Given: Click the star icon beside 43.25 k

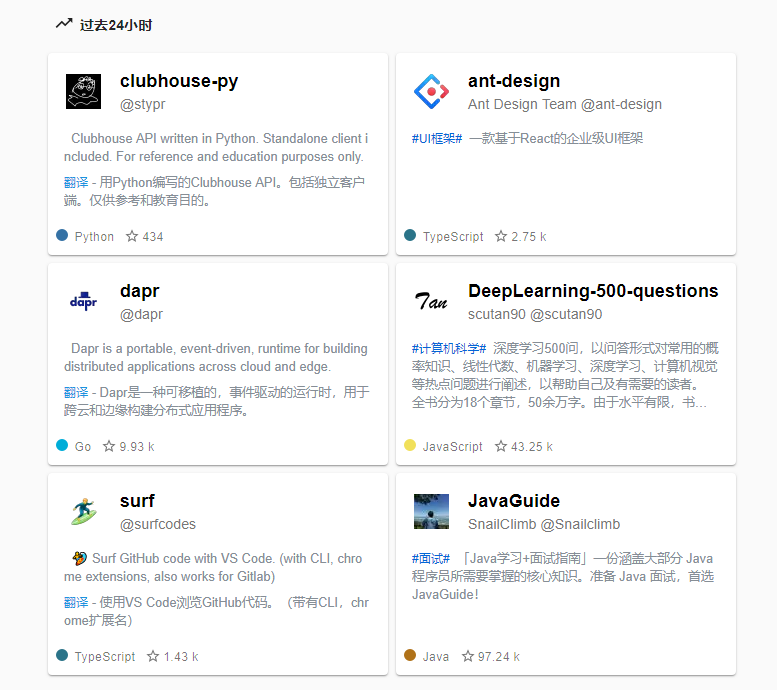Looking at the screenshot, I should [500, 446].
